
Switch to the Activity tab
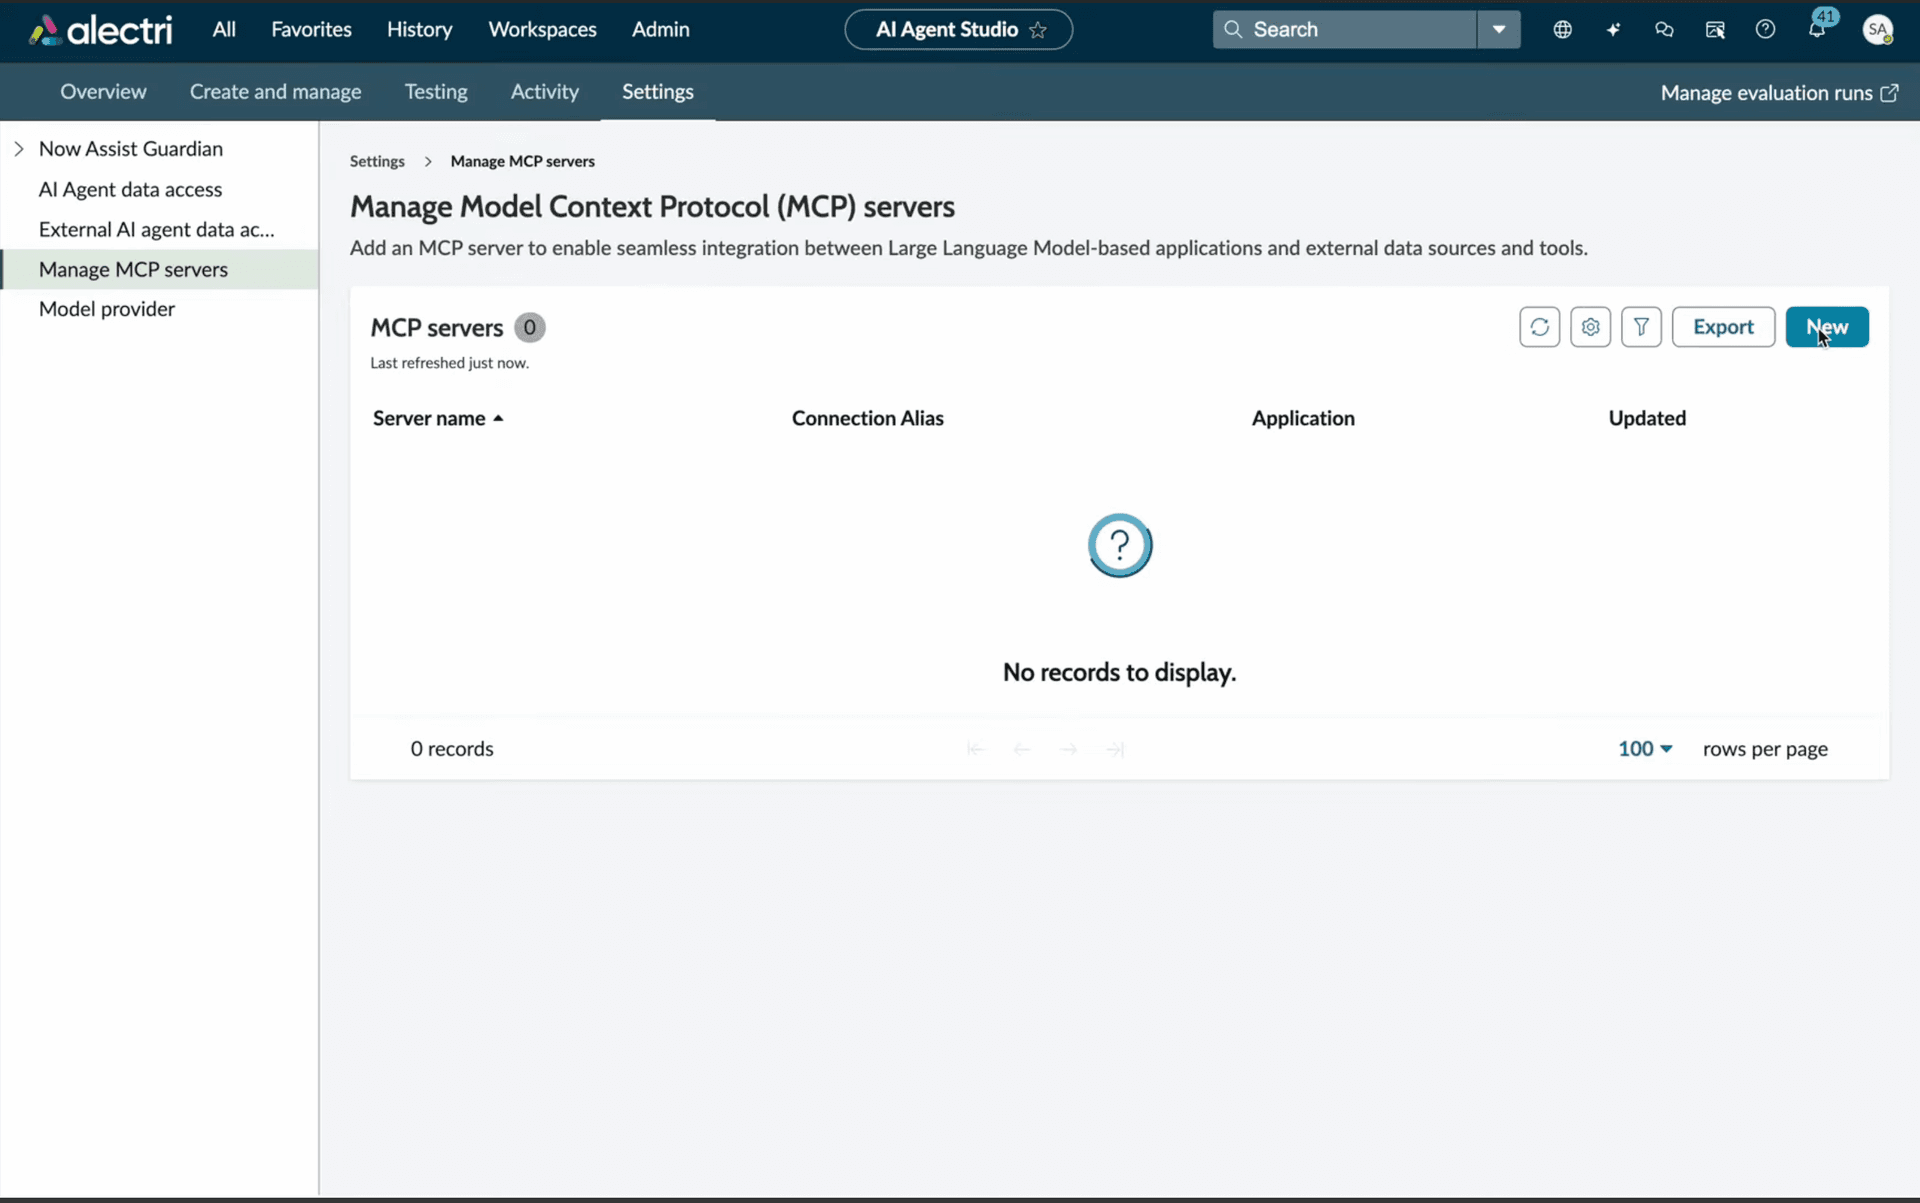pos(544,91)
